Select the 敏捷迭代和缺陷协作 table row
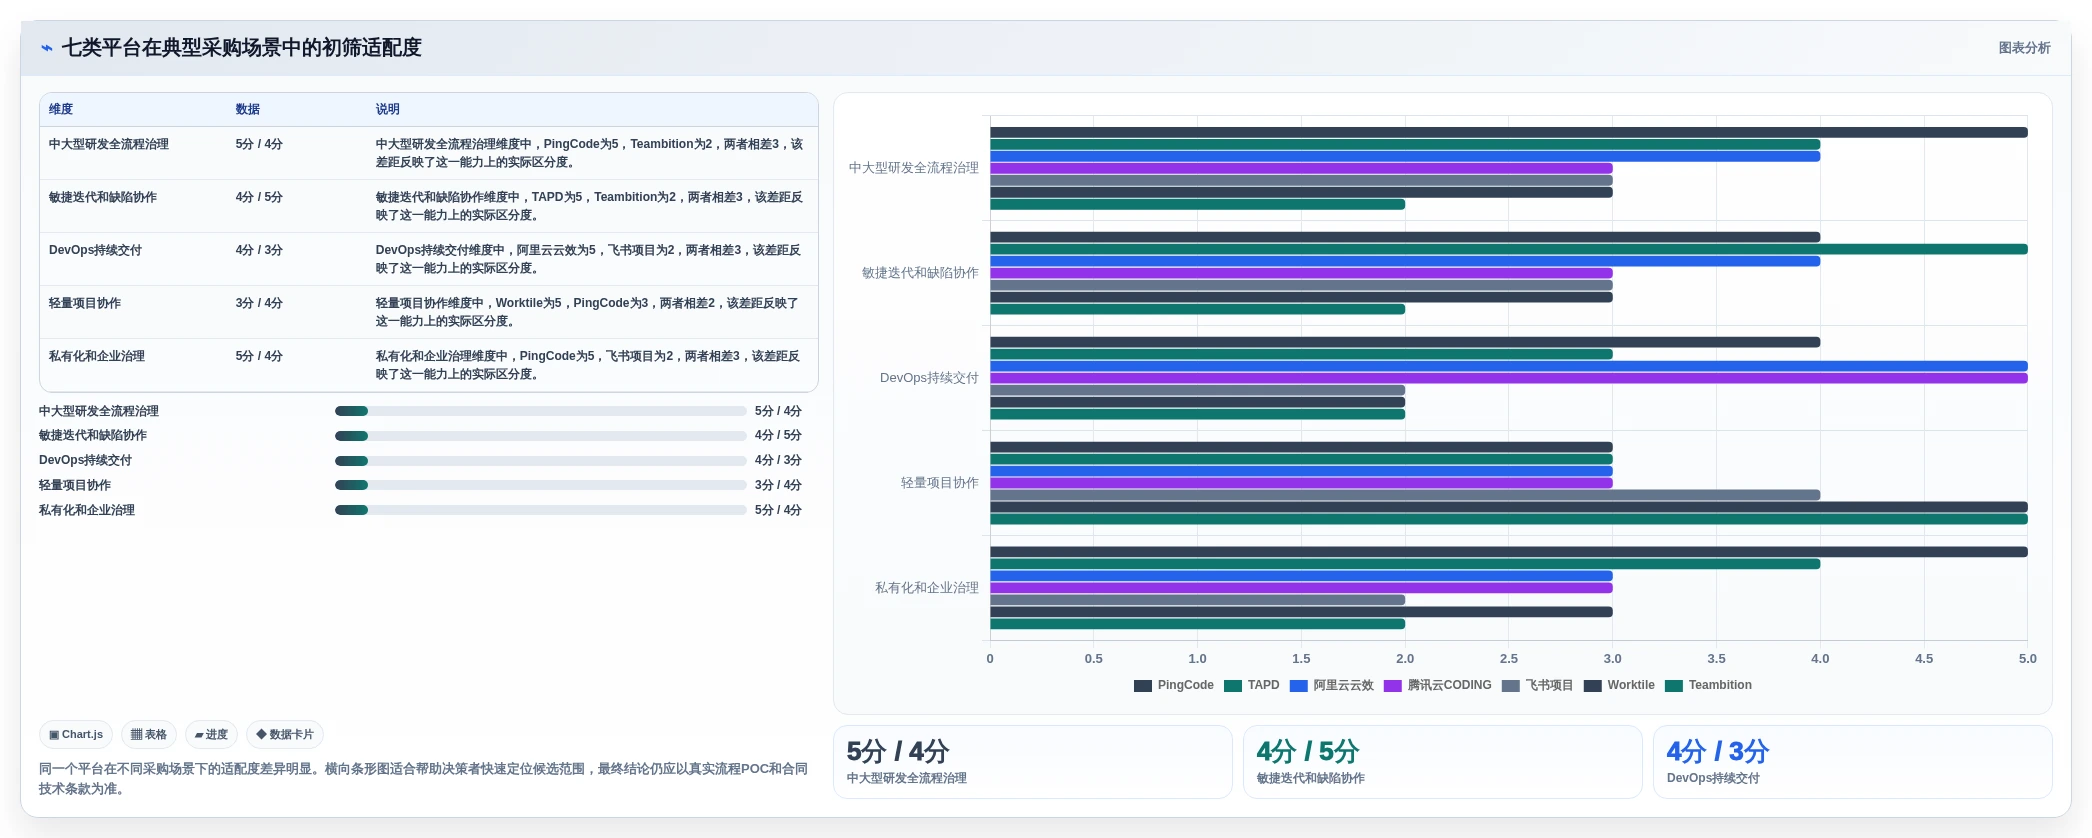The height and width of the screenshot is (838, 2092). (x=429, y=206)
